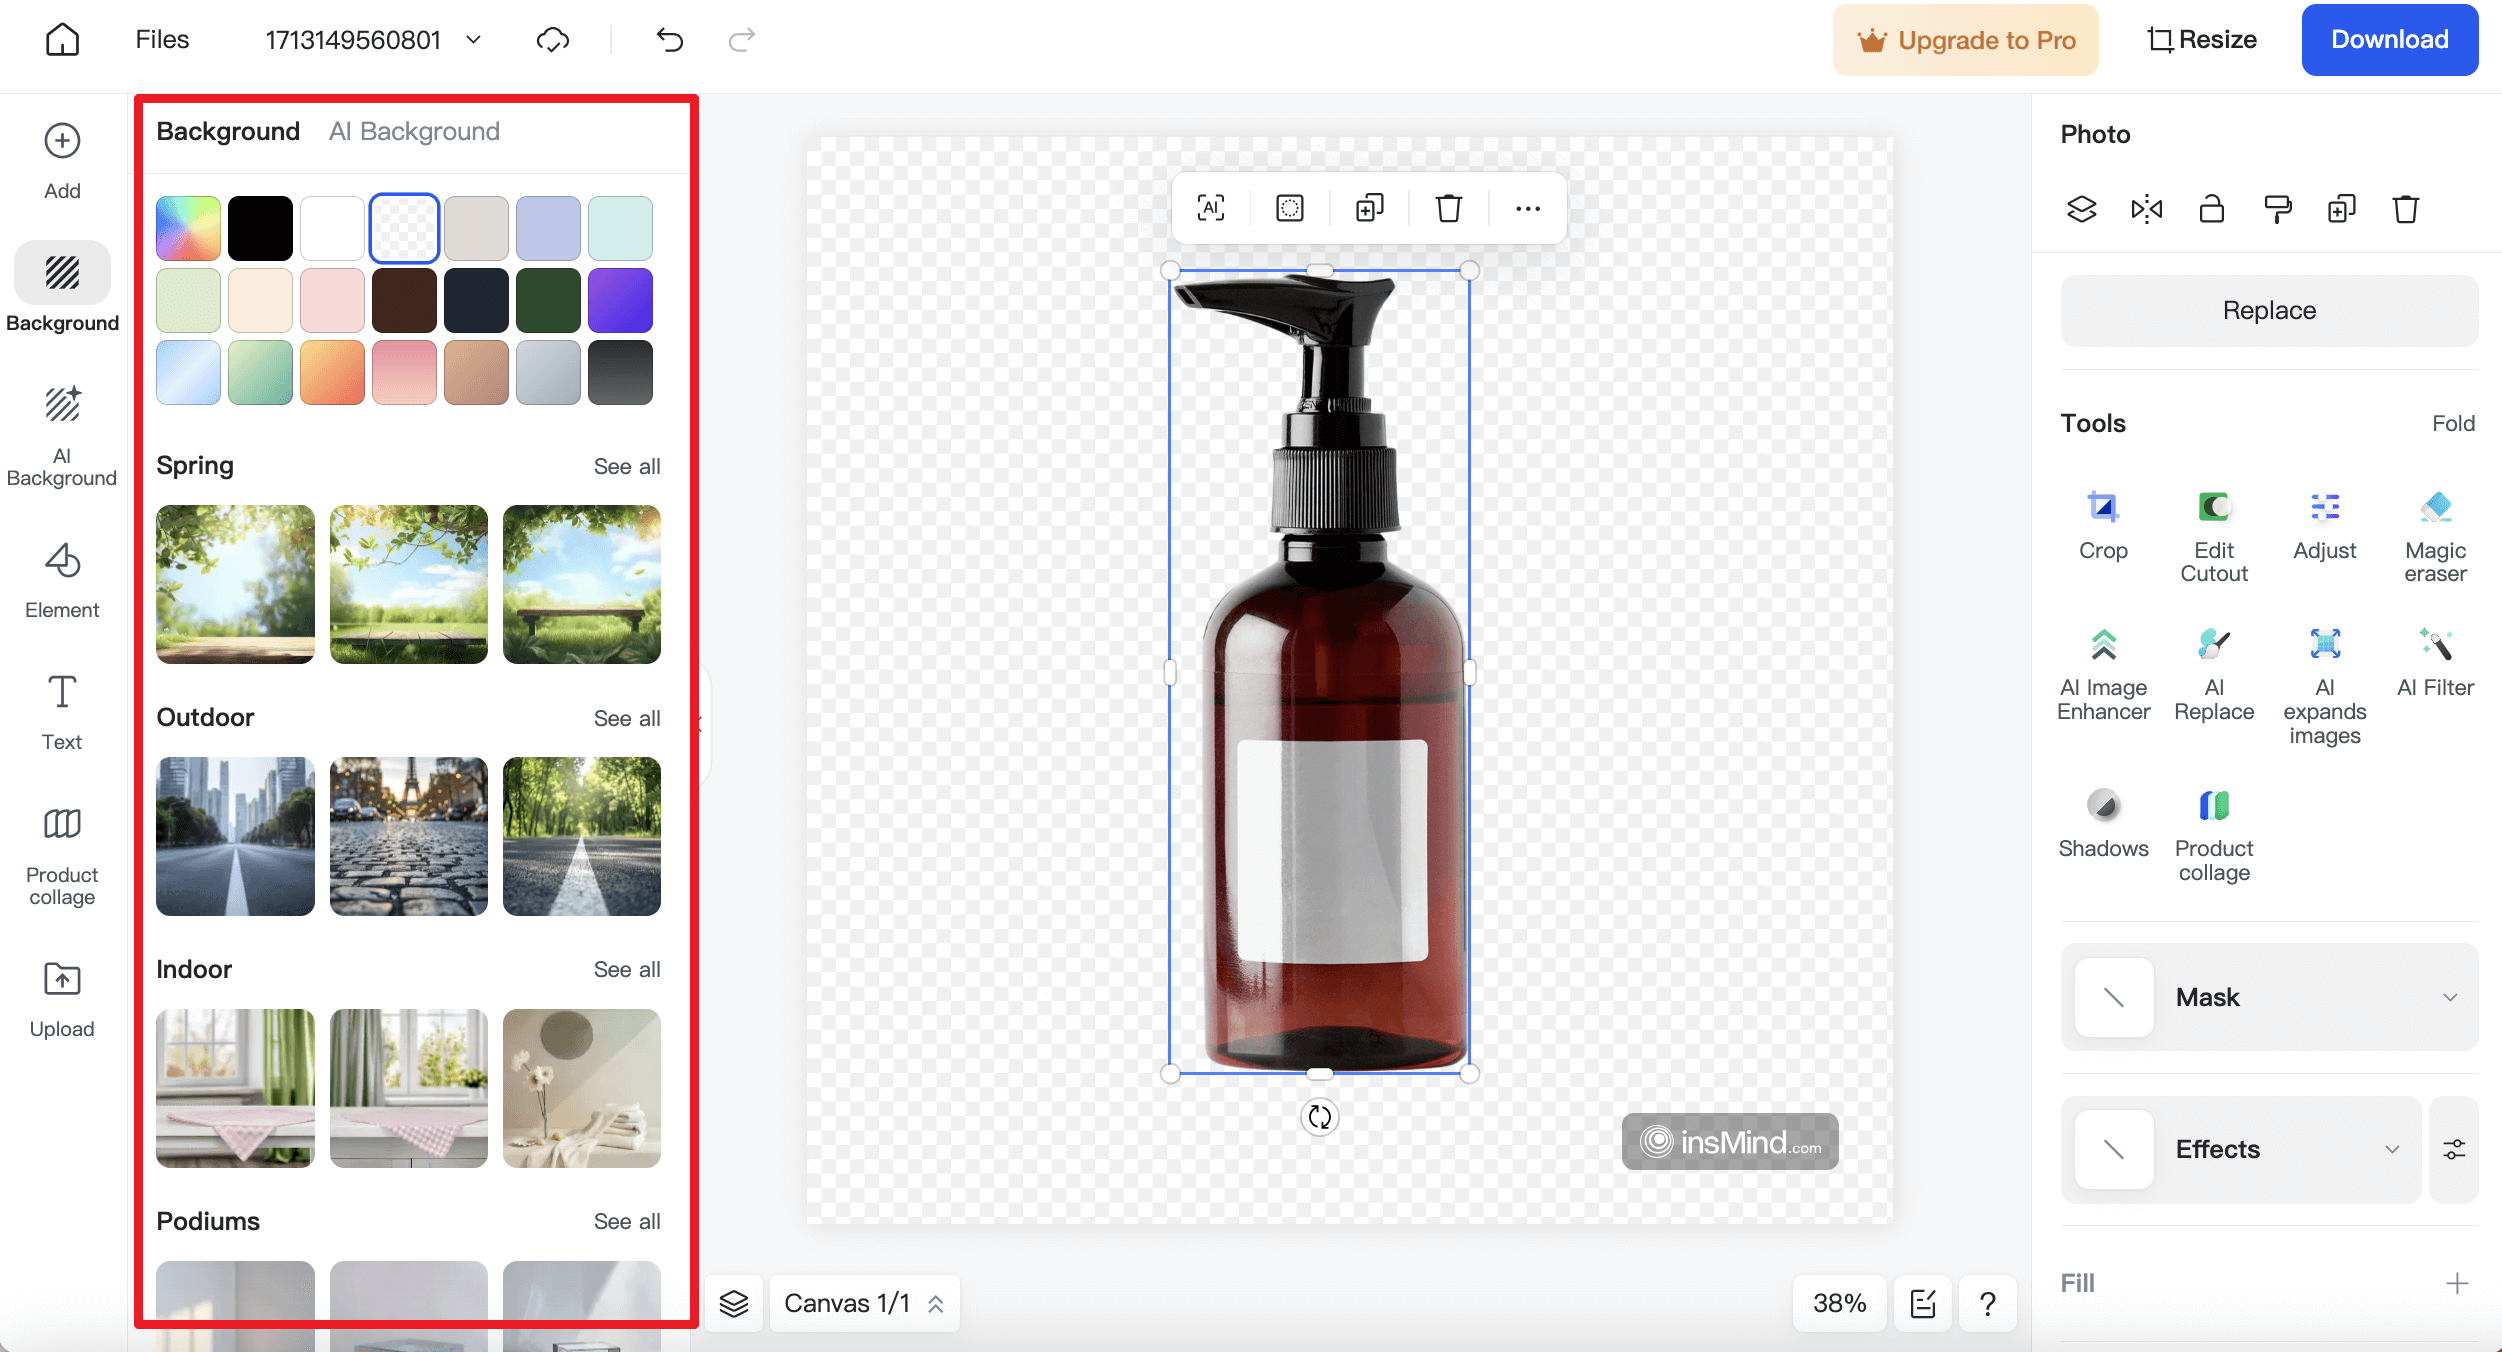Pick the rainbow custom color swatch

pyautogui.click(x=188, y=228)
